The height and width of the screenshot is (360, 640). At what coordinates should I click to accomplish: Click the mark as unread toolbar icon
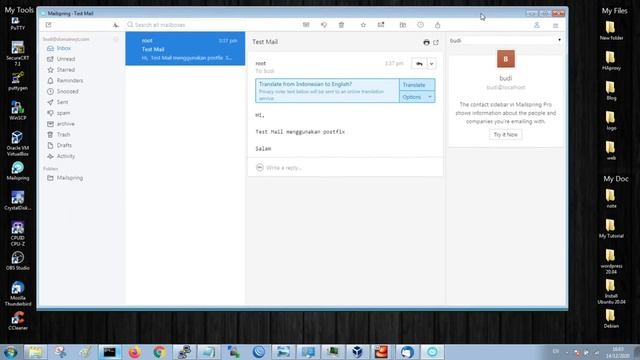[x=381, y=25]
